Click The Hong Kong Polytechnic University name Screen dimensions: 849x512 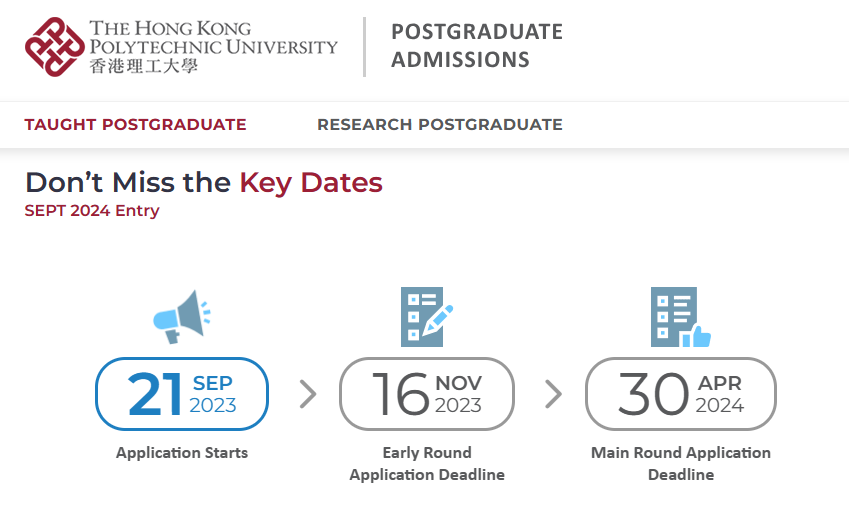pos(213,37)
